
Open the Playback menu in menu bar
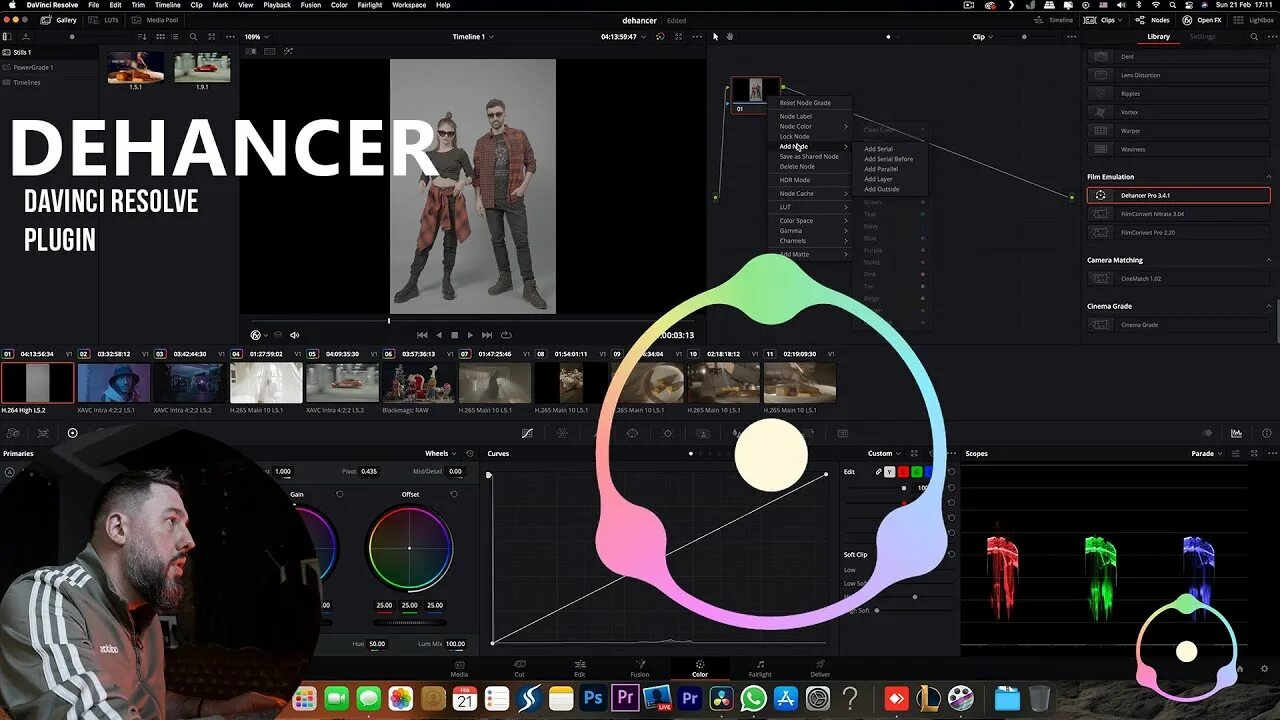(x=277, y=5)
